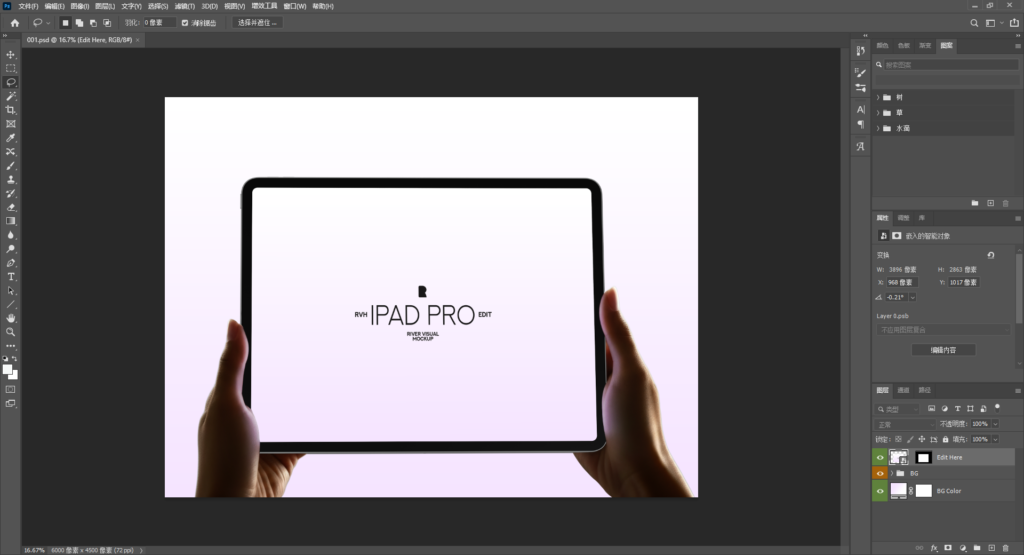Viewport: 1024px width, 555px height.
Task: Delete layer trash icon in Layers panel
Action: tap(1006, 548)
